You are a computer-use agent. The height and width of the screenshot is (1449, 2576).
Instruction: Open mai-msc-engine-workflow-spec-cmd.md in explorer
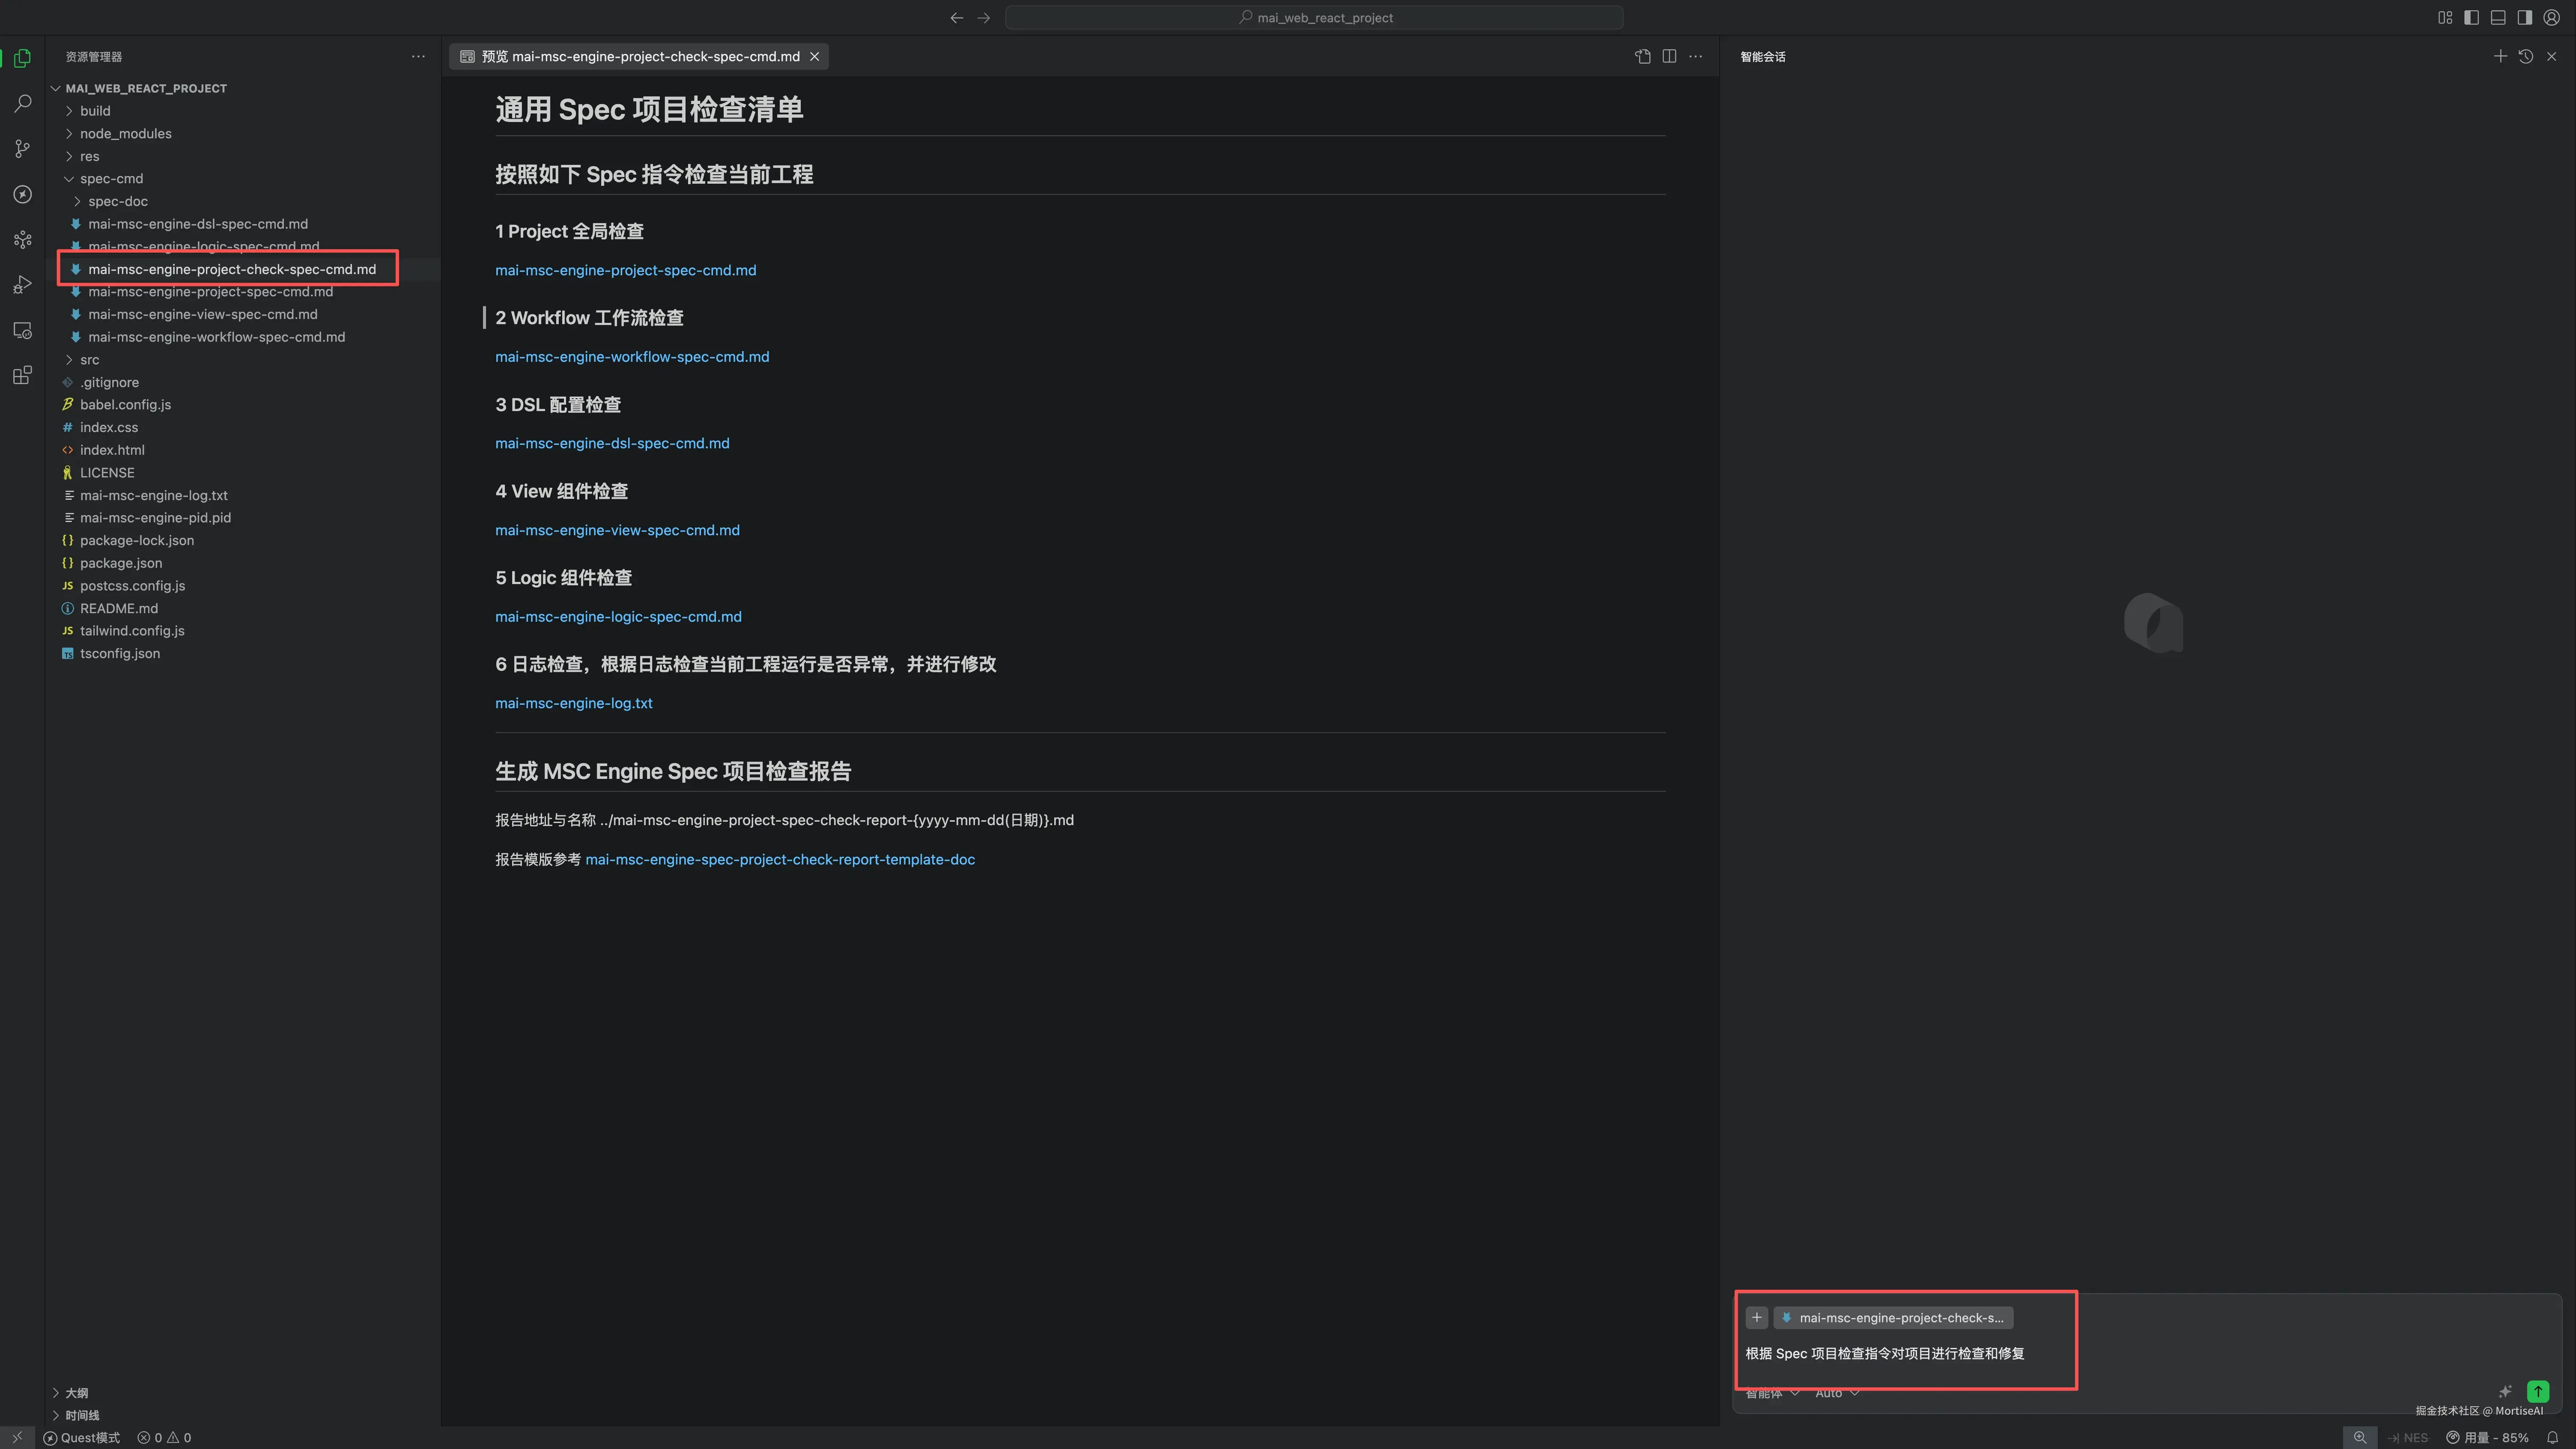(x=216, y=337)
